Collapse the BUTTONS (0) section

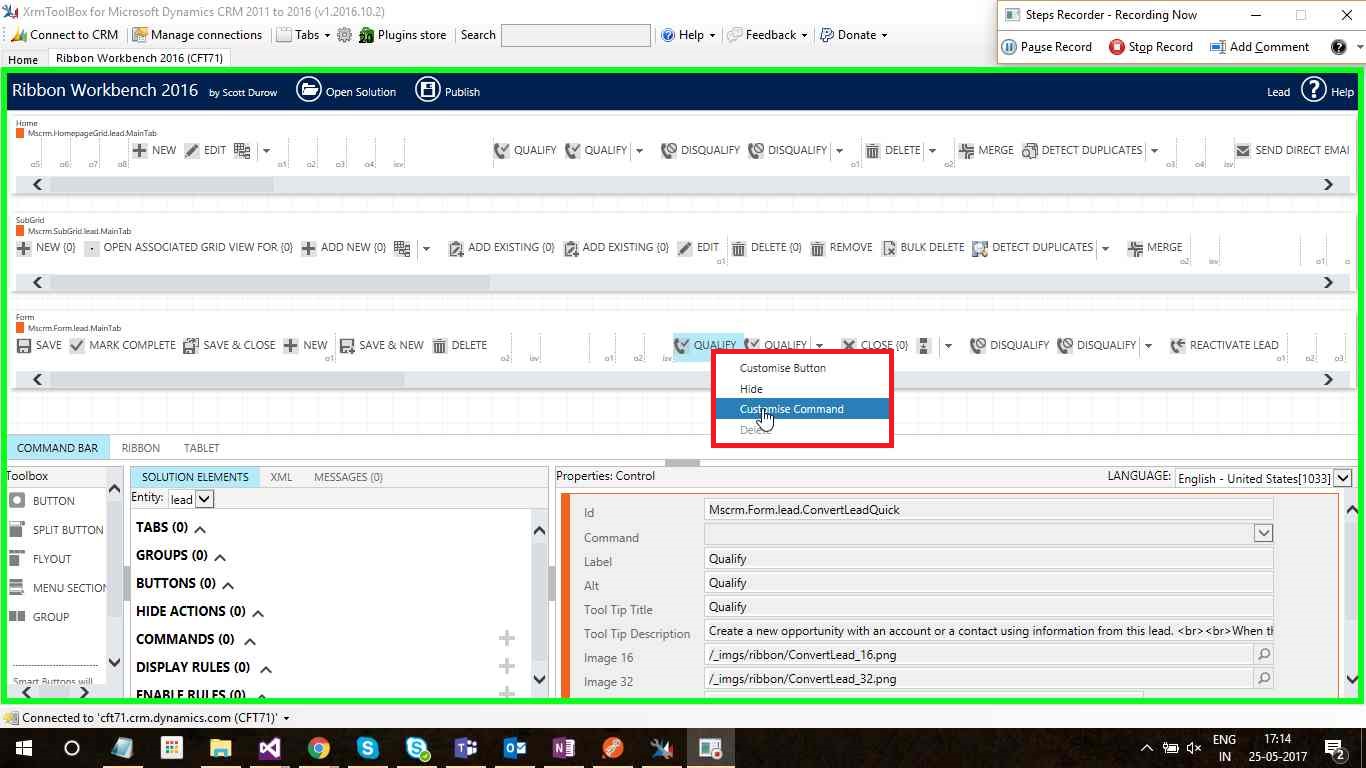[228, 585]
